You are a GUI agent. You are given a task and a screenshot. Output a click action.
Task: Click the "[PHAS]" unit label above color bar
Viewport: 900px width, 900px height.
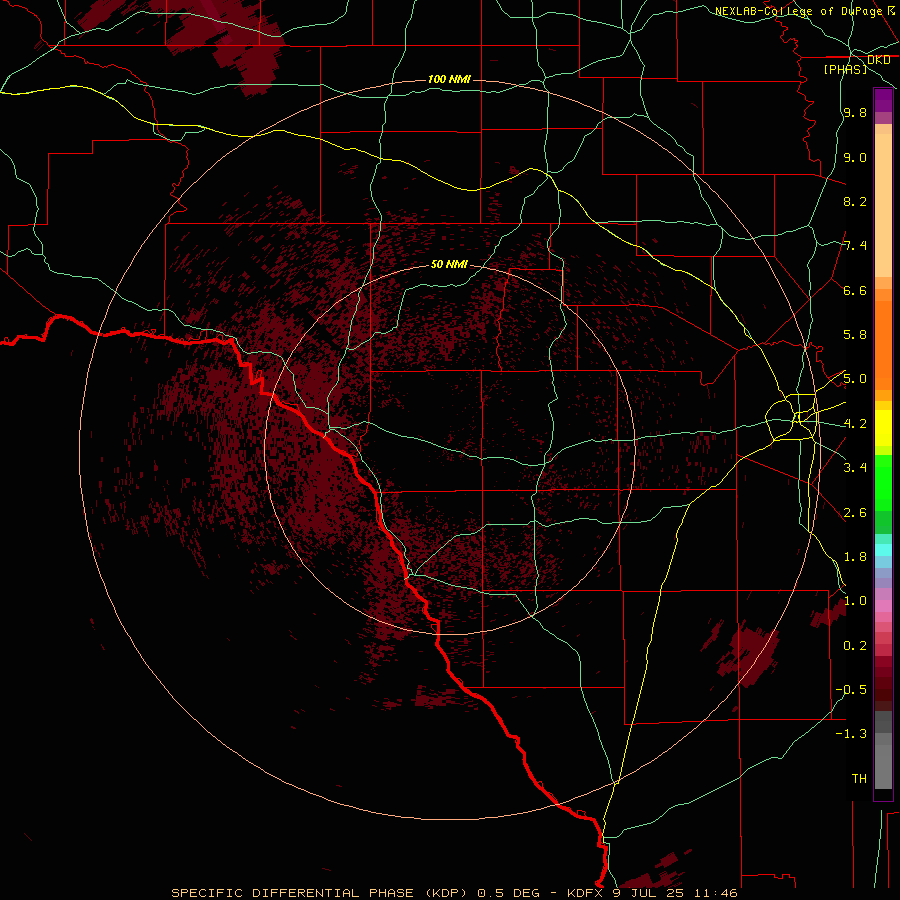click(x=845, y=69)
